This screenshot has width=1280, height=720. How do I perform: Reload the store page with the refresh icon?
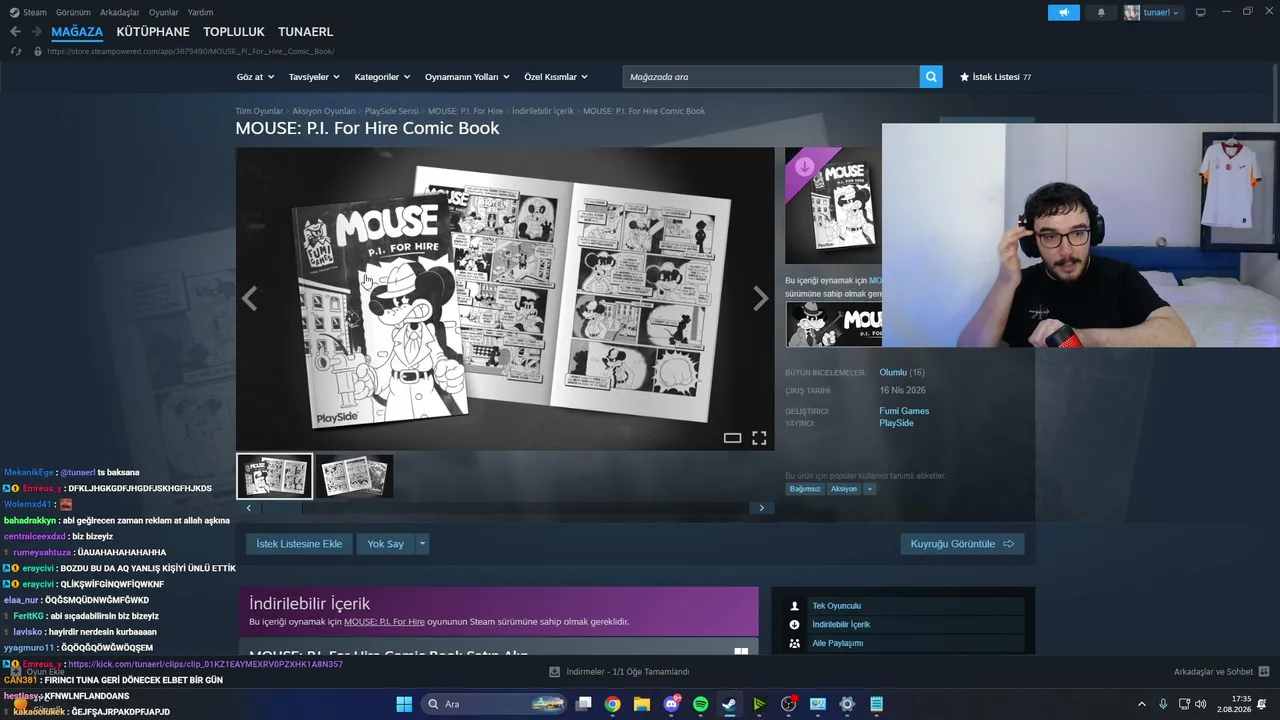16,51
